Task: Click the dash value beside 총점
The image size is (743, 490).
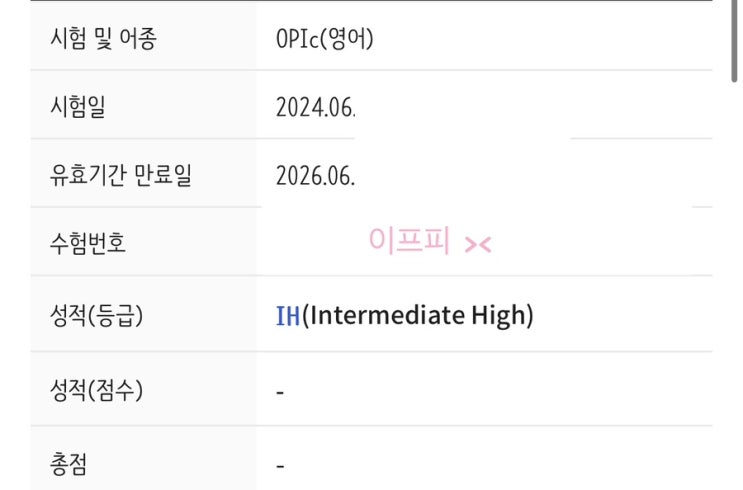Action: pyautogui.click(x=281, y=466)
